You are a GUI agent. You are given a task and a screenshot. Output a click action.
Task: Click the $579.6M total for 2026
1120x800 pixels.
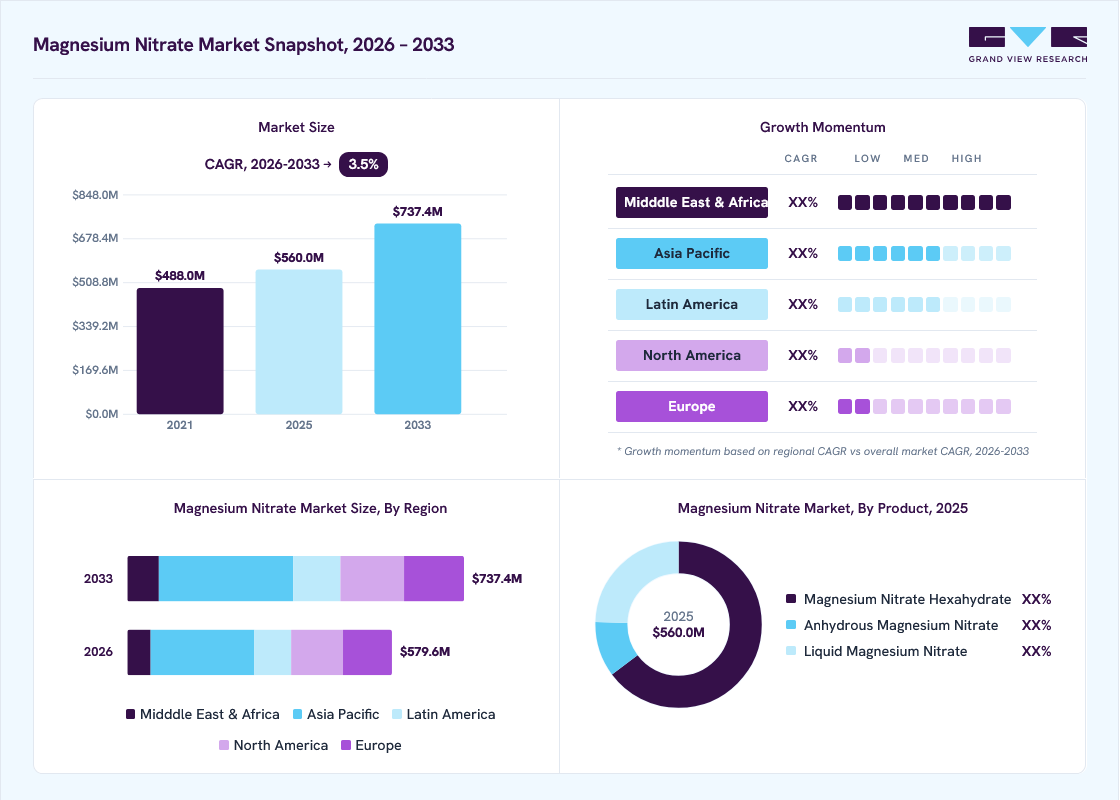click(425, 651)
